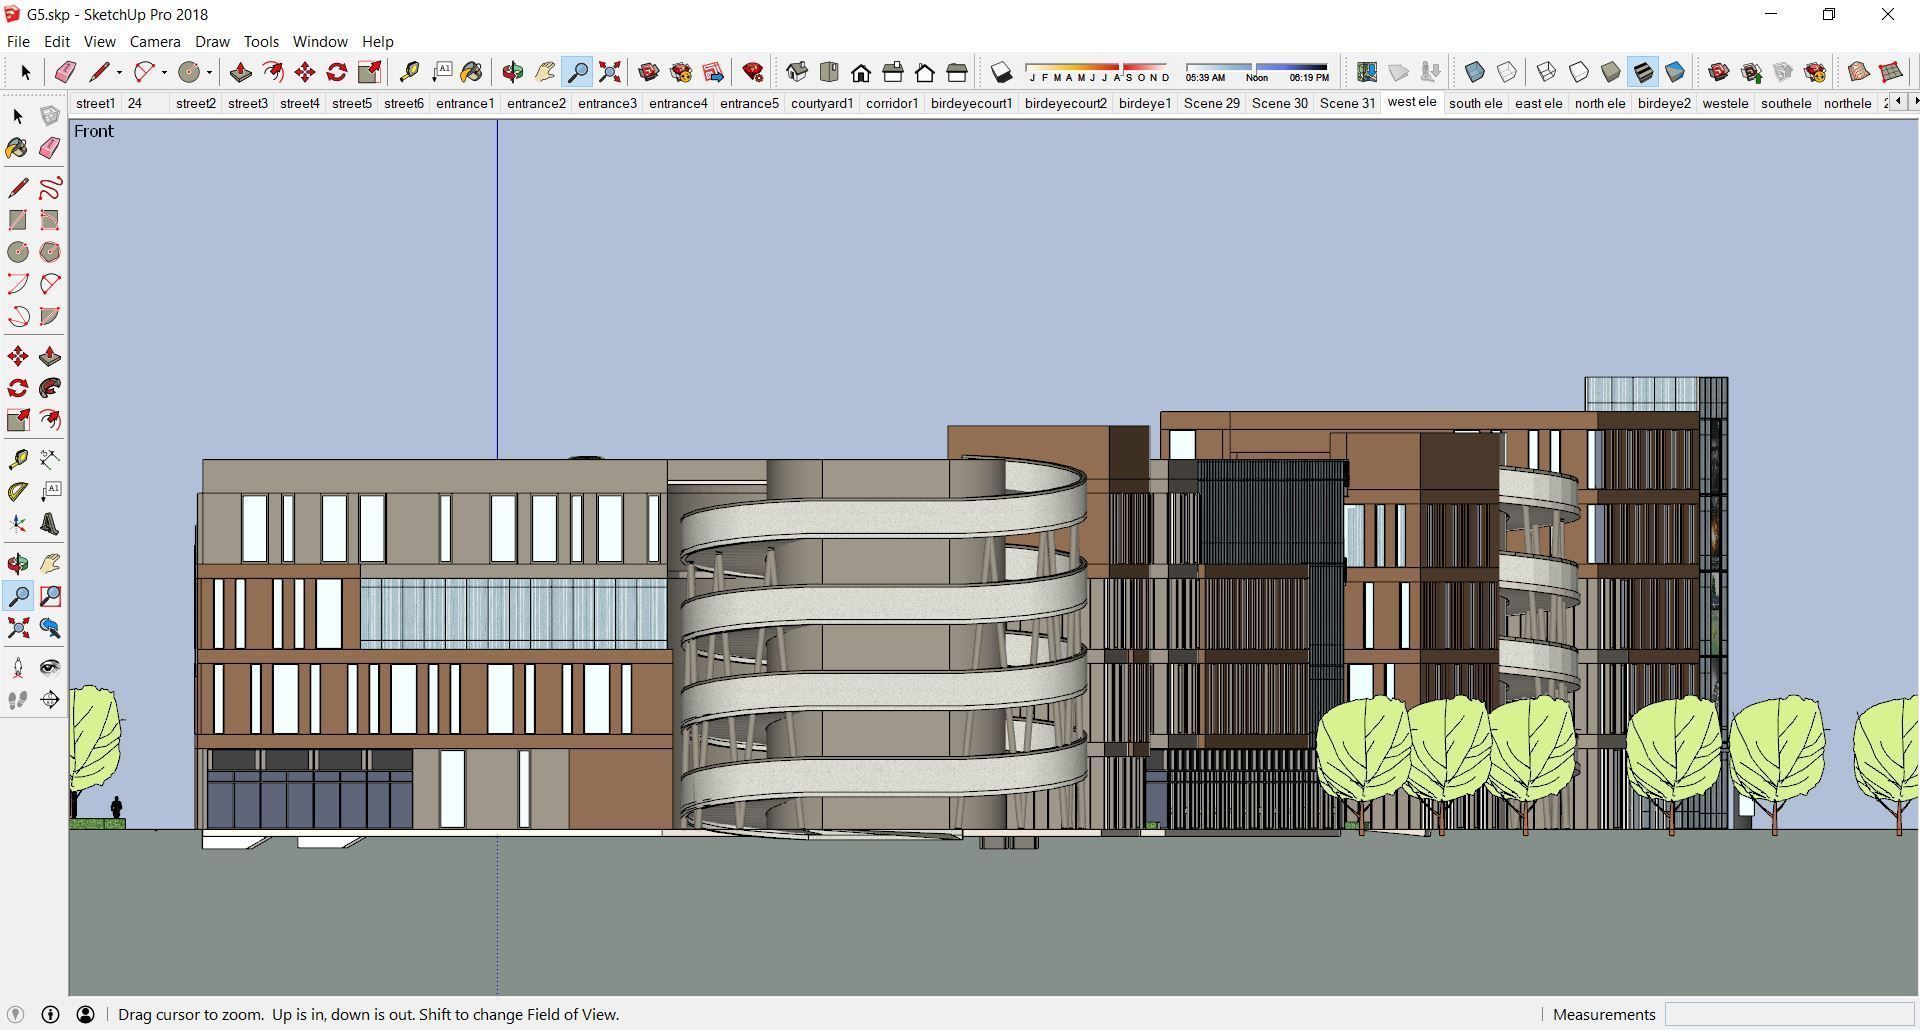
Task: Switch to Front view house icon
Action: click(x=861, y=72)
